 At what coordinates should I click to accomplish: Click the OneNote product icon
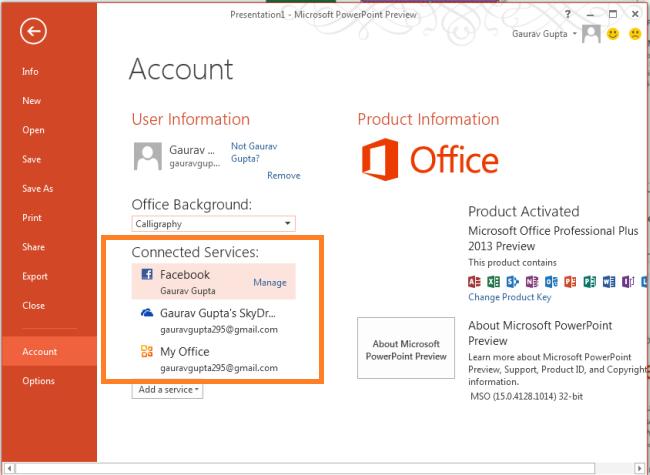[x=532, y=282]
